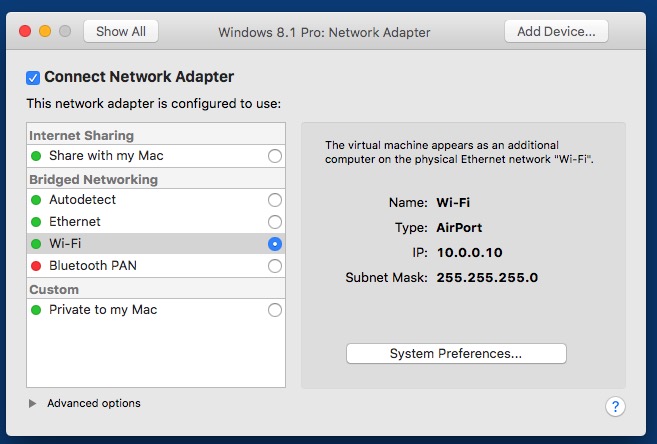Click the Autodetect row label
Screen dimensions: 657x444
82,200
